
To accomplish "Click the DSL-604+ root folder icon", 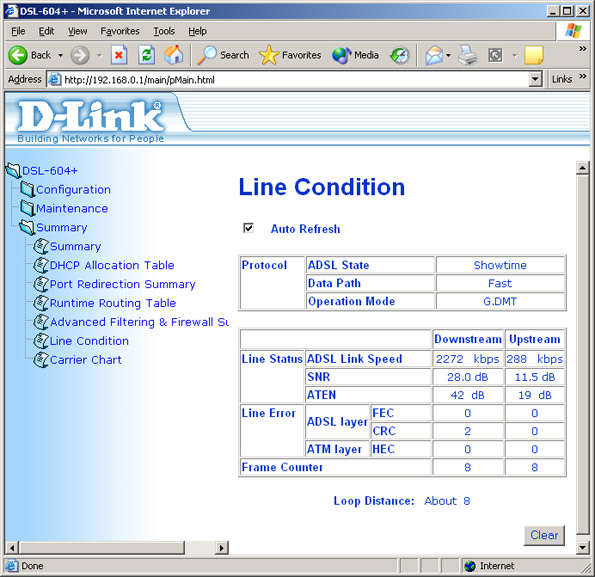I will pyautogui.click(x=13, y=171).
